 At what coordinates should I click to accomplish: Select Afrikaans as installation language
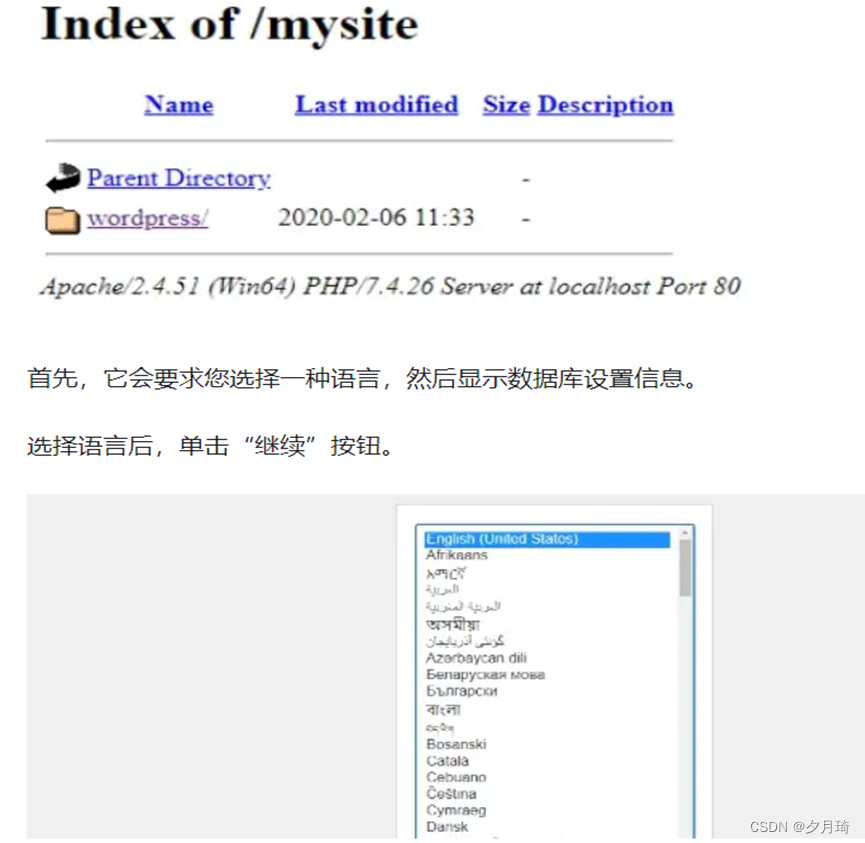(455, 554)
